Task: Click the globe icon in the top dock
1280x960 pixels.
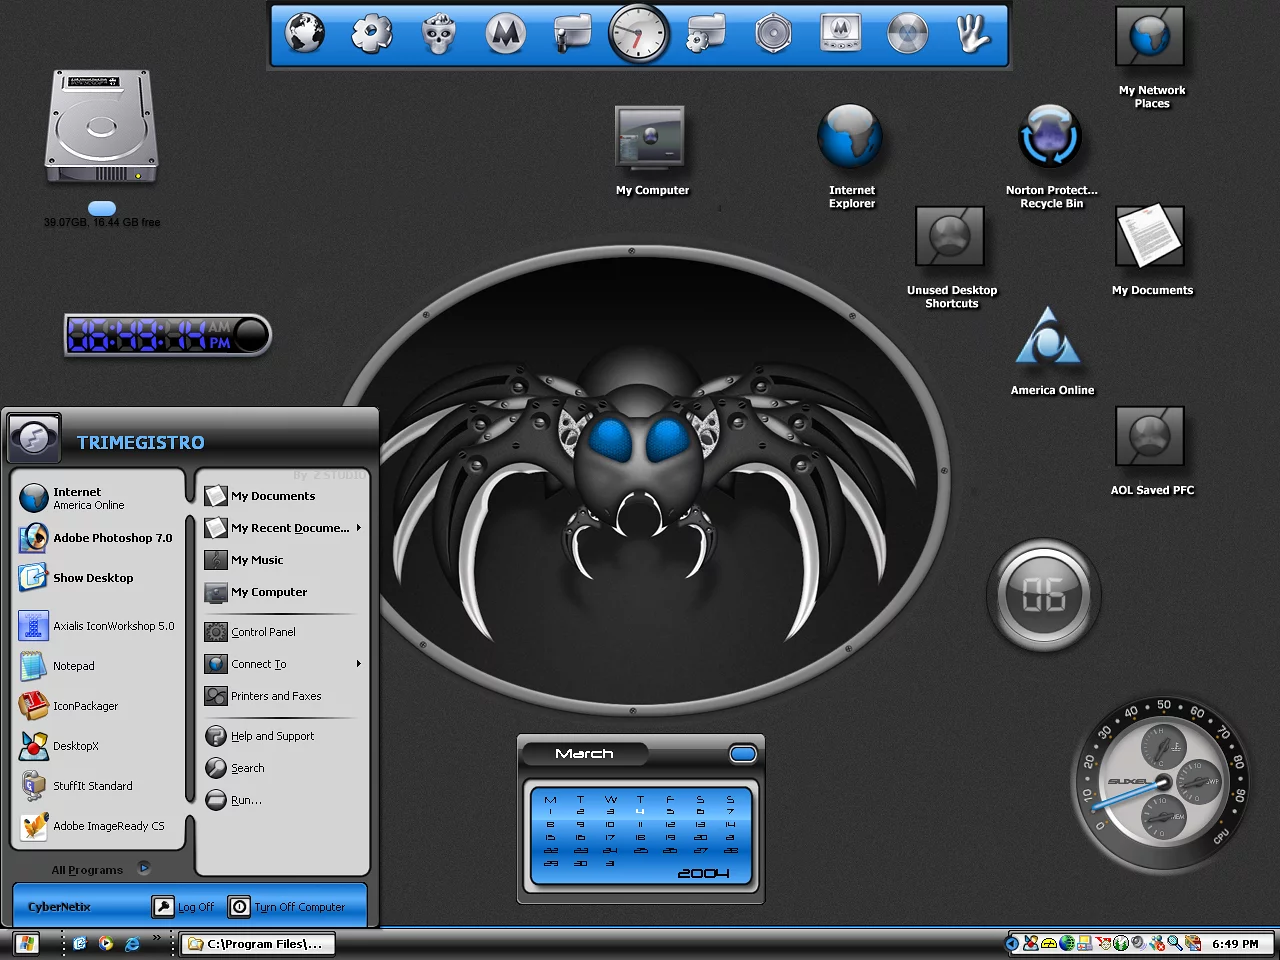Action: tap(305, 33)
